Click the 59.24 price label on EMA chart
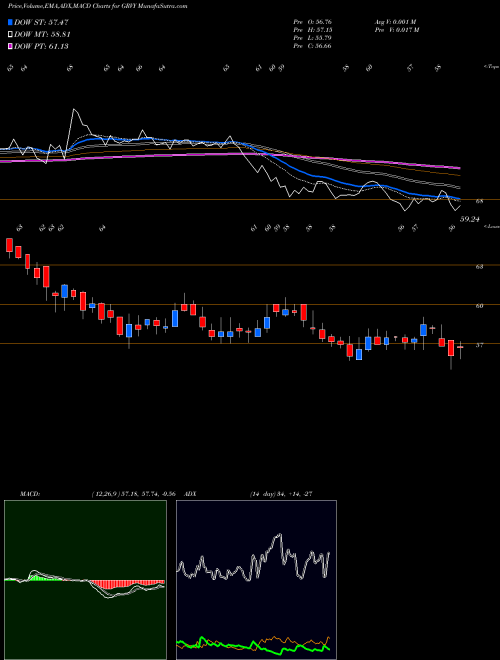Screen dimensions: 500x660 click(470, 219)
